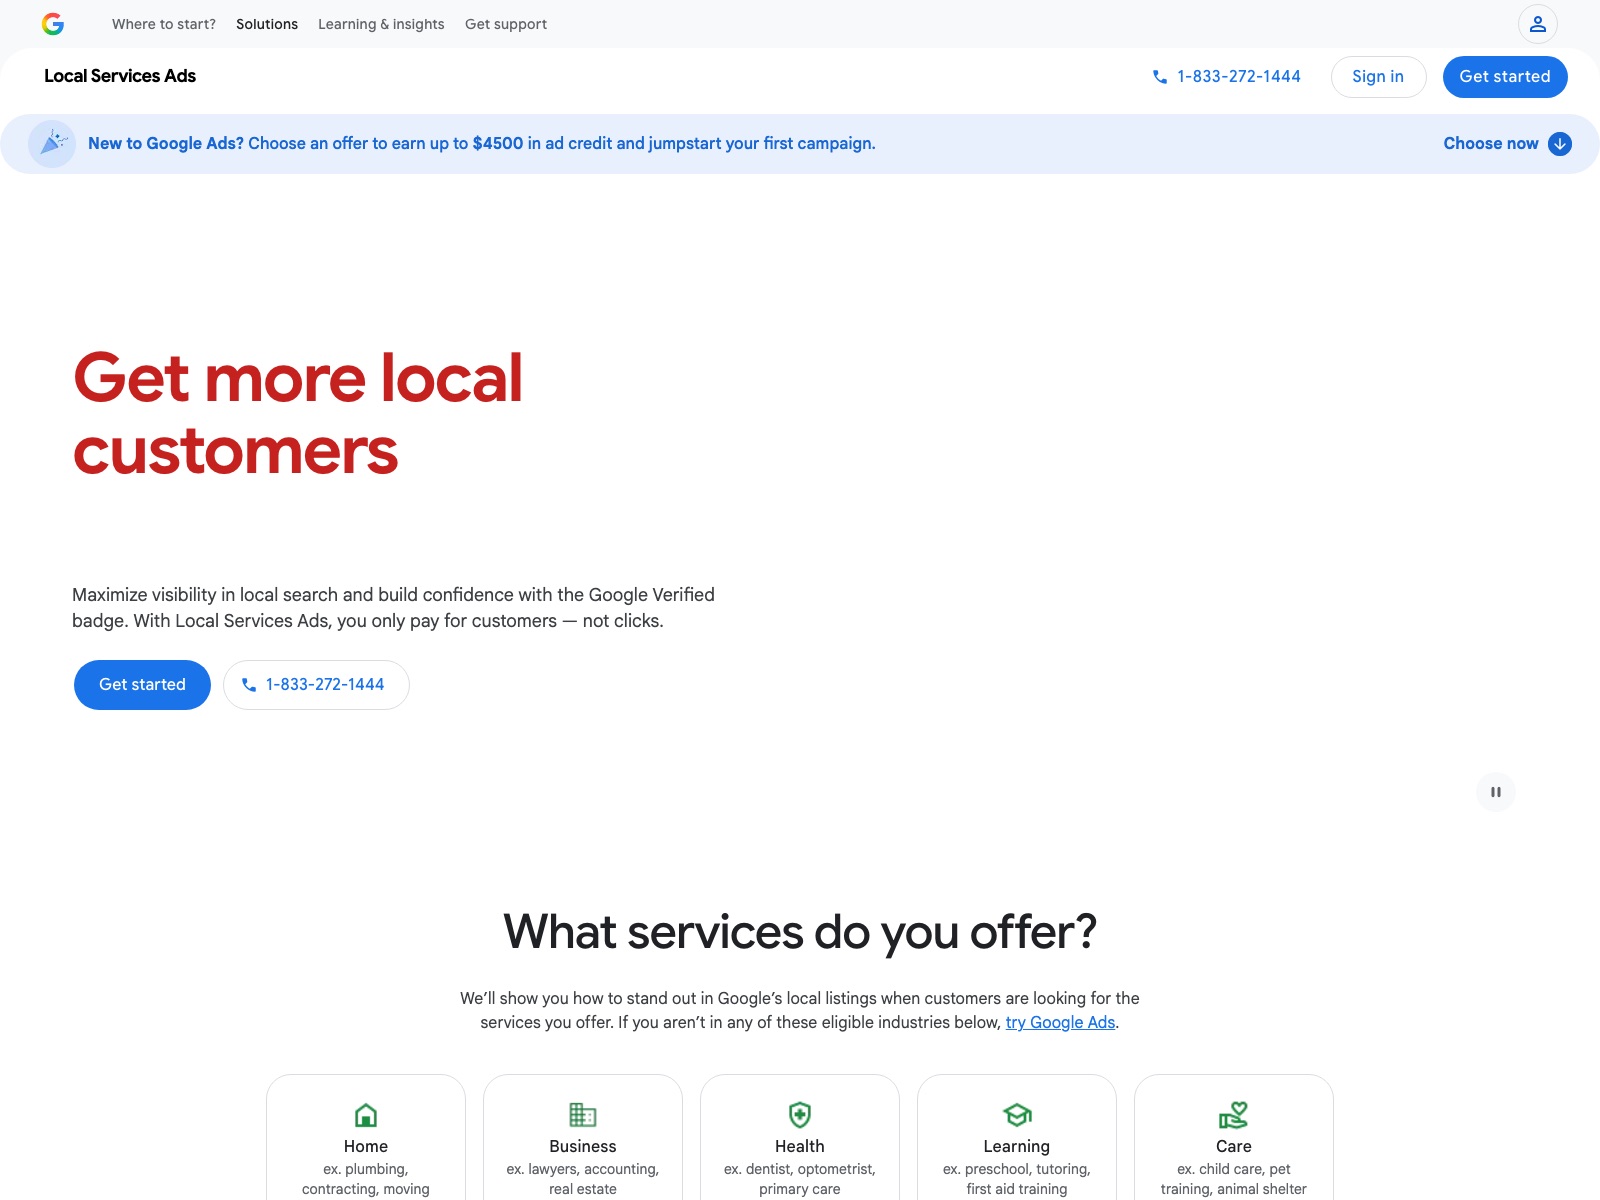Click the Get more local customers headline
This screenshot has height=1200, width=1600.
tap(298, 414)
